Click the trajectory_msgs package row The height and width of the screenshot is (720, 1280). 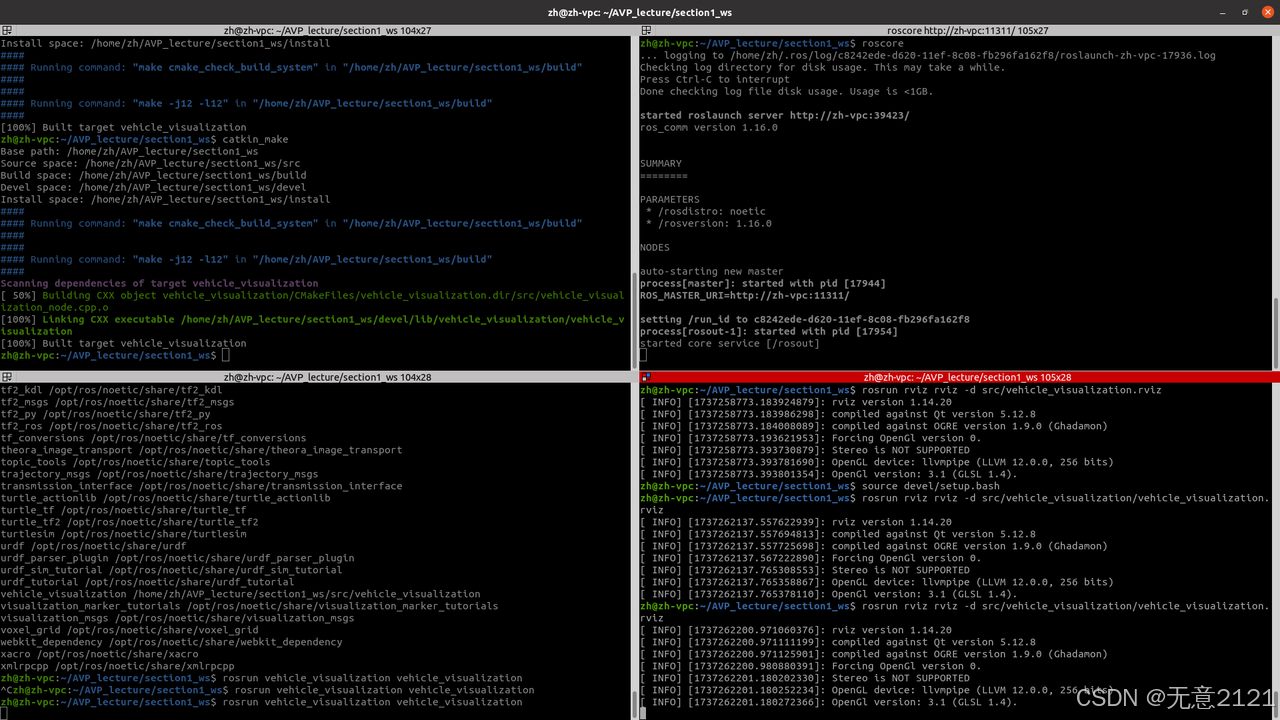click(x=159, y=474)
